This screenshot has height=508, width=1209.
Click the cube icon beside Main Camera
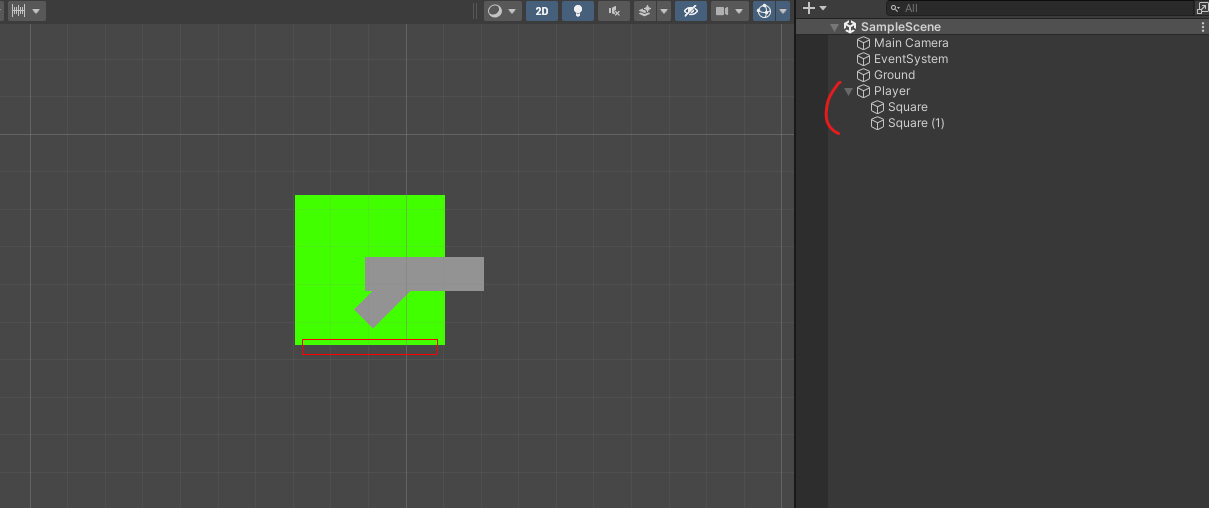coord(864,43)
